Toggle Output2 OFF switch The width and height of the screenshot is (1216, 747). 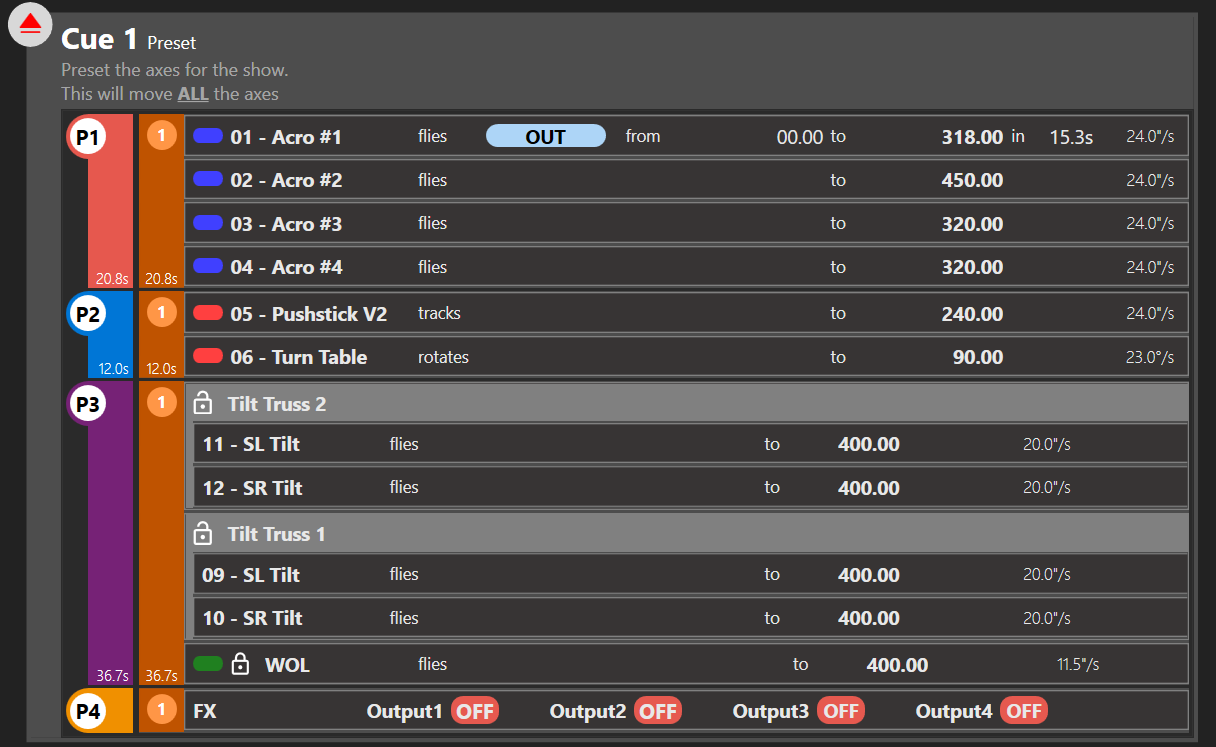coord(658,711)
